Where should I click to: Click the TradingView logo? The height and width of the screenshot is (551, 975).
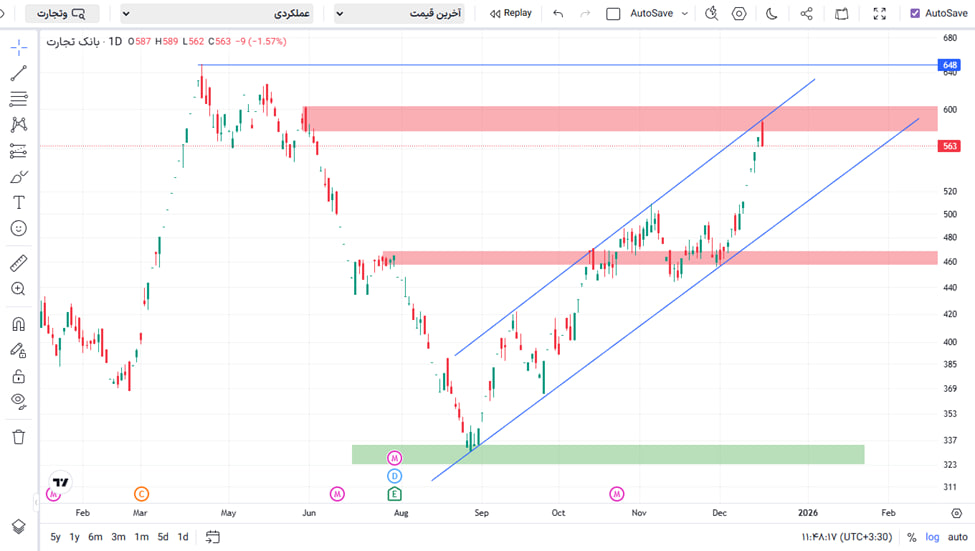(x=60, y=482)
